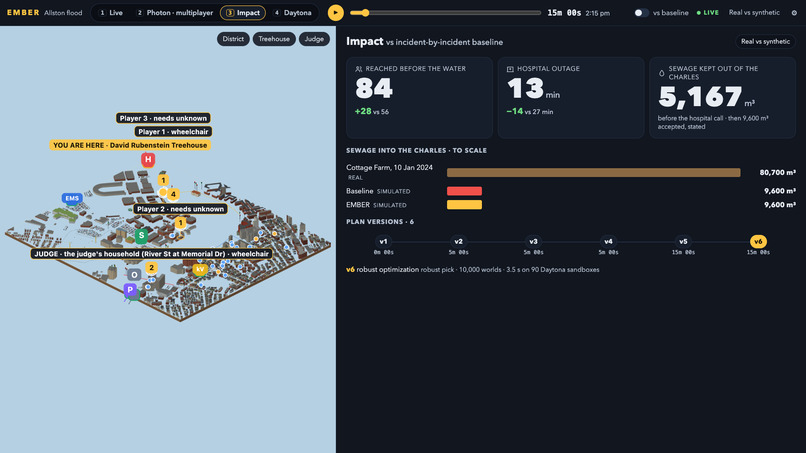Viewport: 806px width, 453px height.
Task: Click yellow 1 marker under Player 2 label
Action: pyautogui.click(x=180, y=223)
